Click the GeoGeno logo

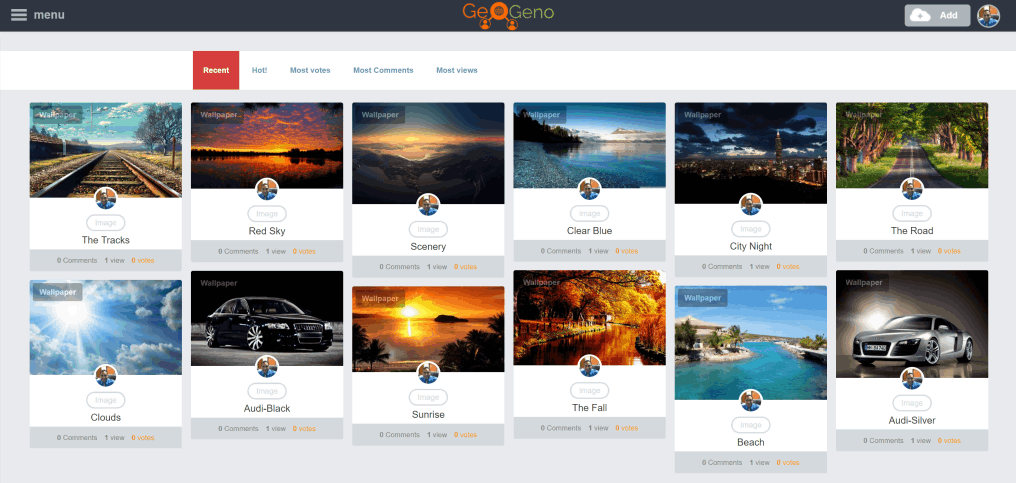coord(507,15)
